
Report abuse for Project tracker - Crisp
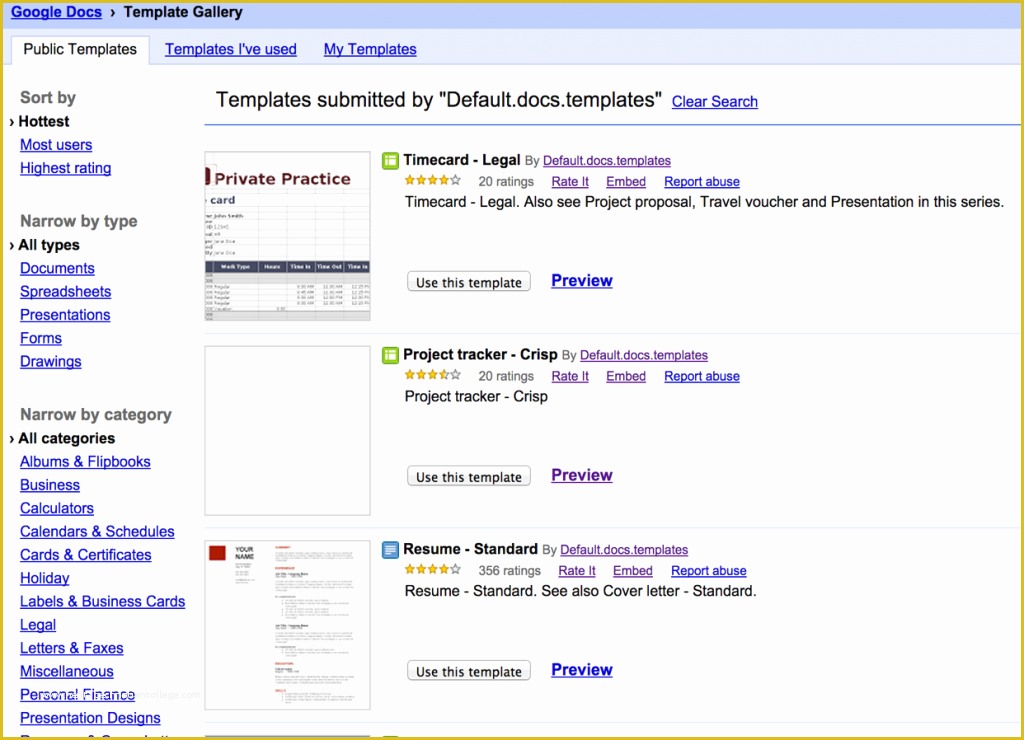tap(702, 376)
